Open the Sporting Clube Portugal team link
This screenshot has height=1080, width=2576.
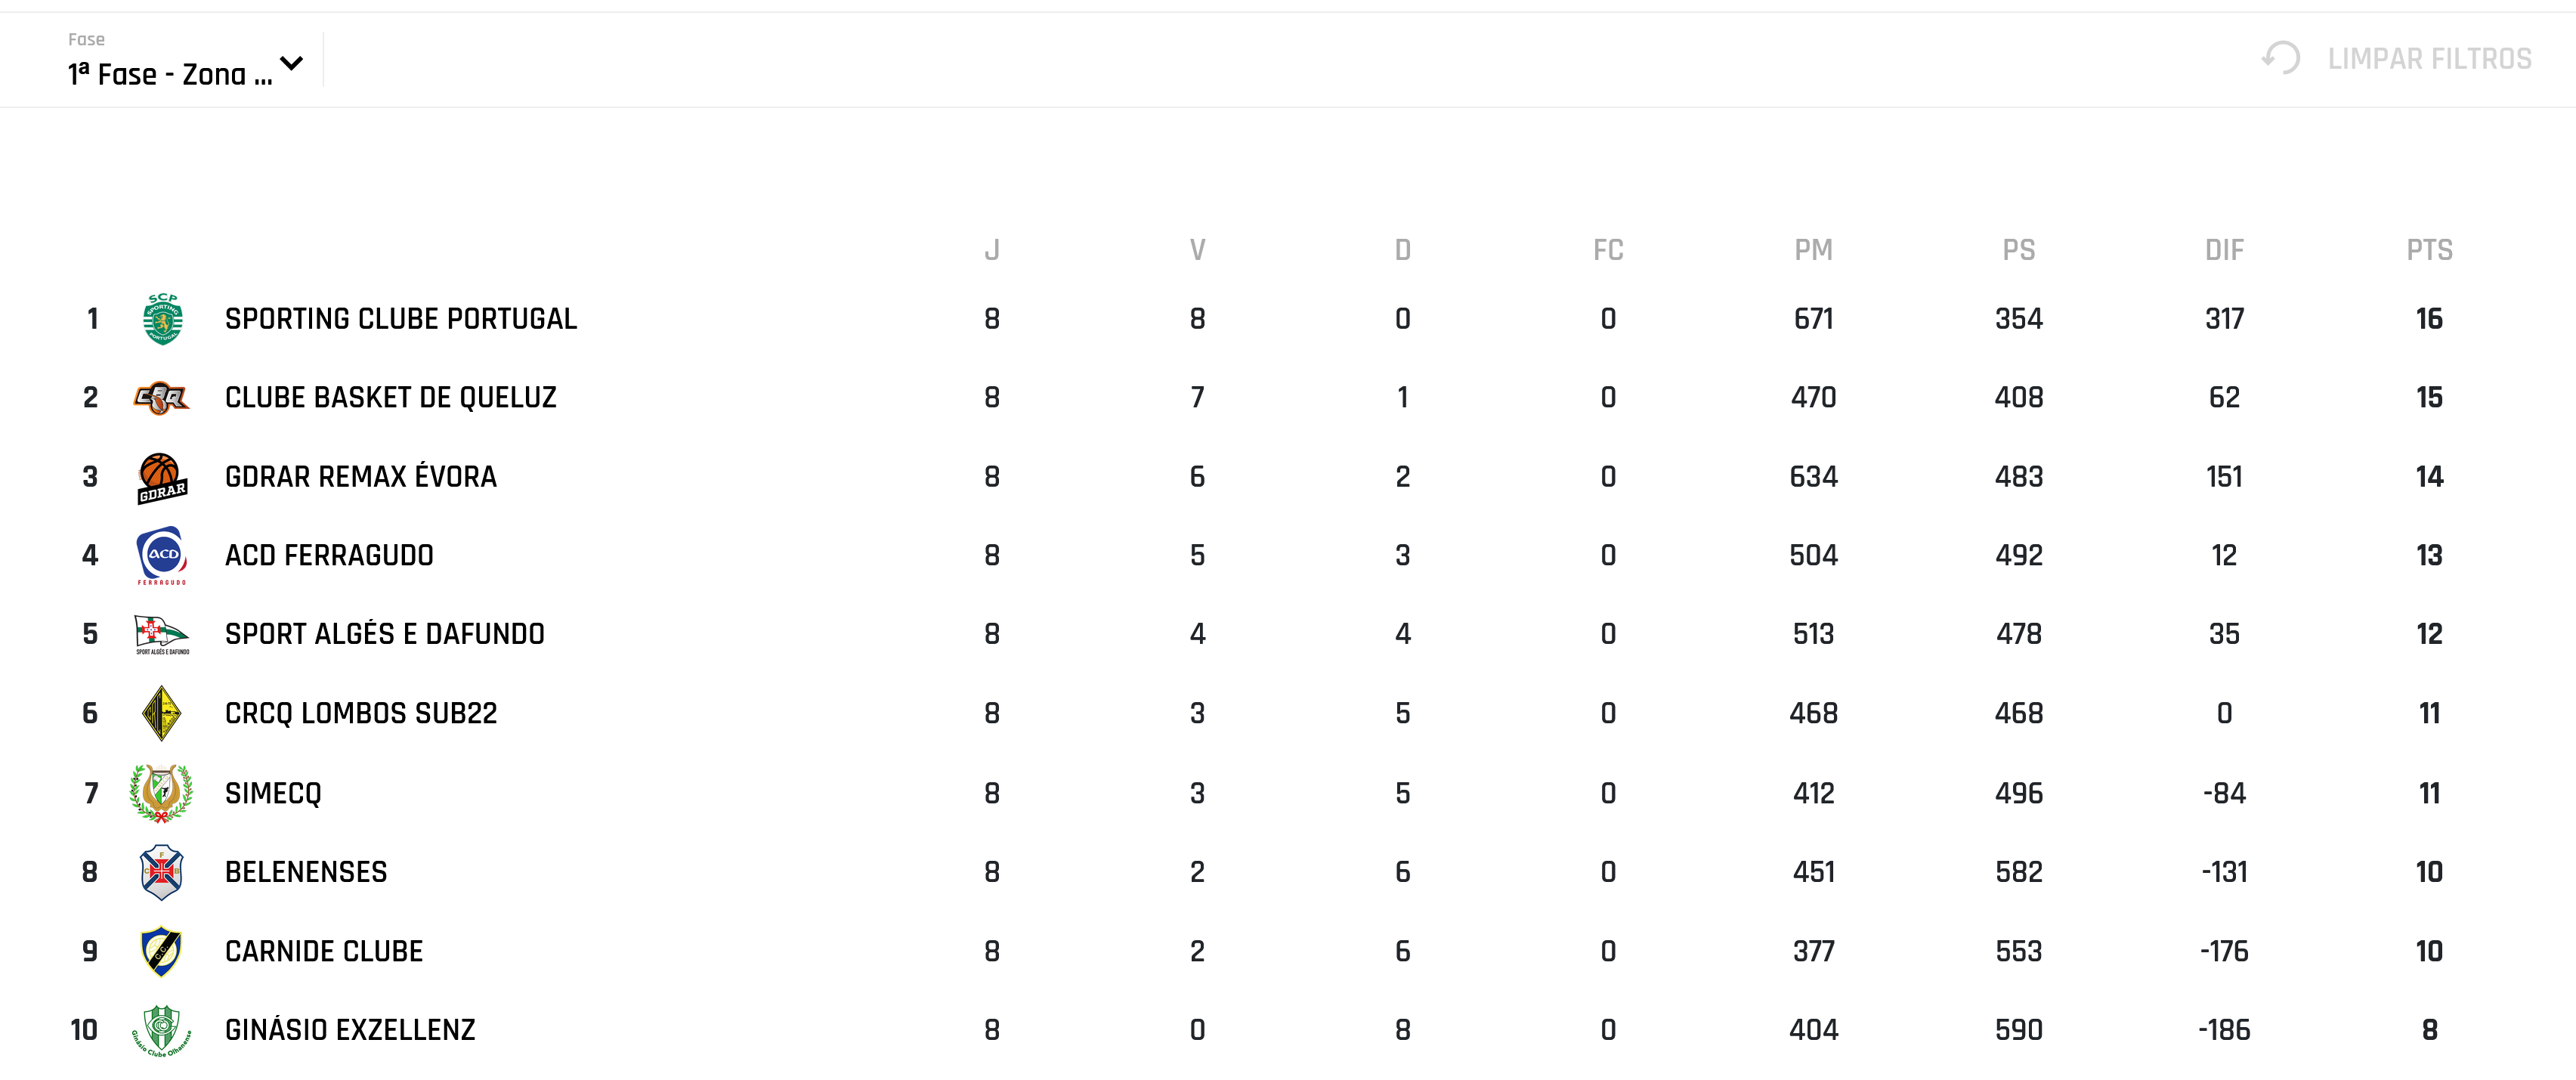click(401, 319)
